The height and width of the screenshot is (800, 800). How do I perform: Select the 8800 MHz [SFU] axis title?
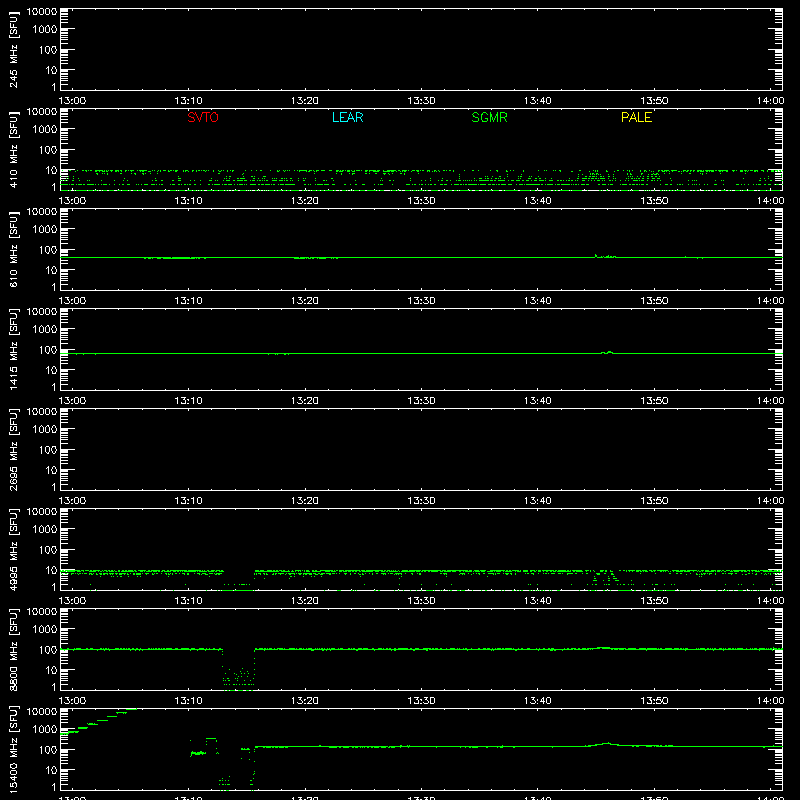coord(13,649)
